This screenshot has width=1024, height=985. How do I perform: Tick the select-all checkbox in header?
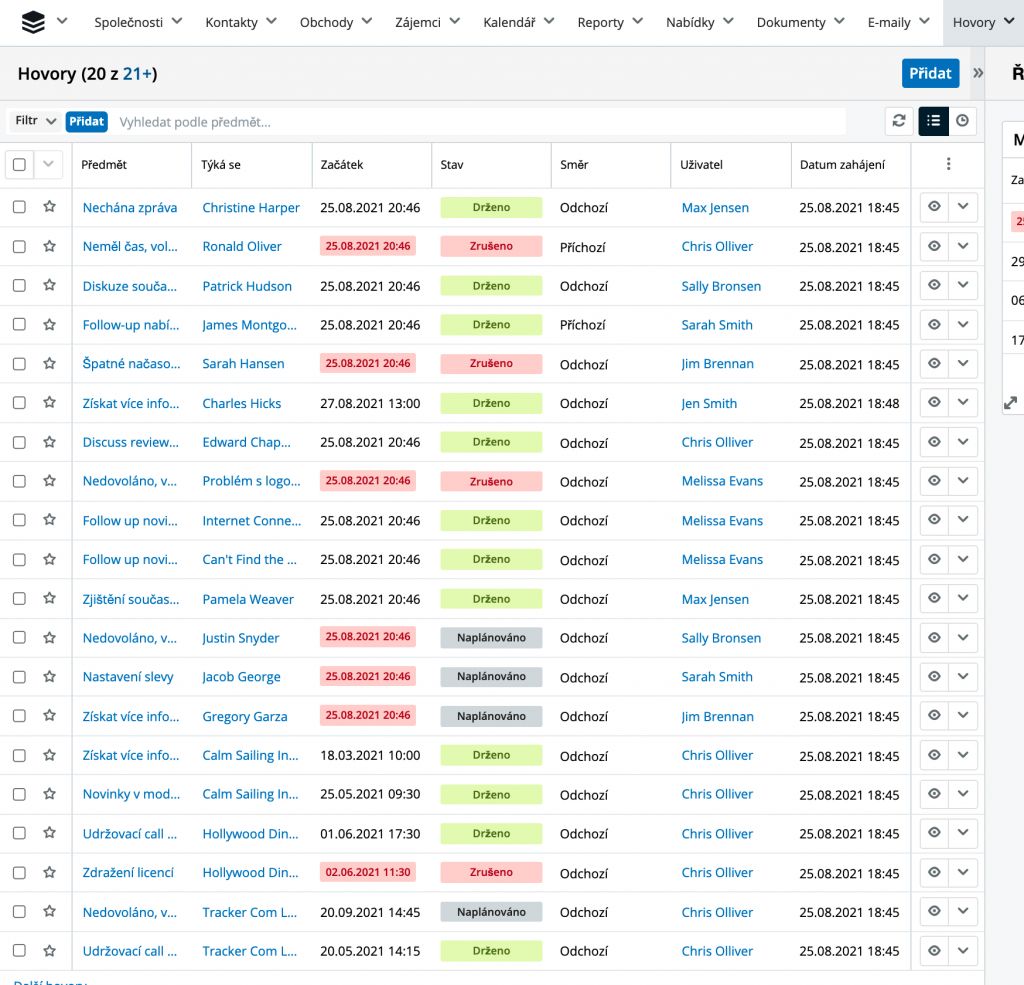19,165
